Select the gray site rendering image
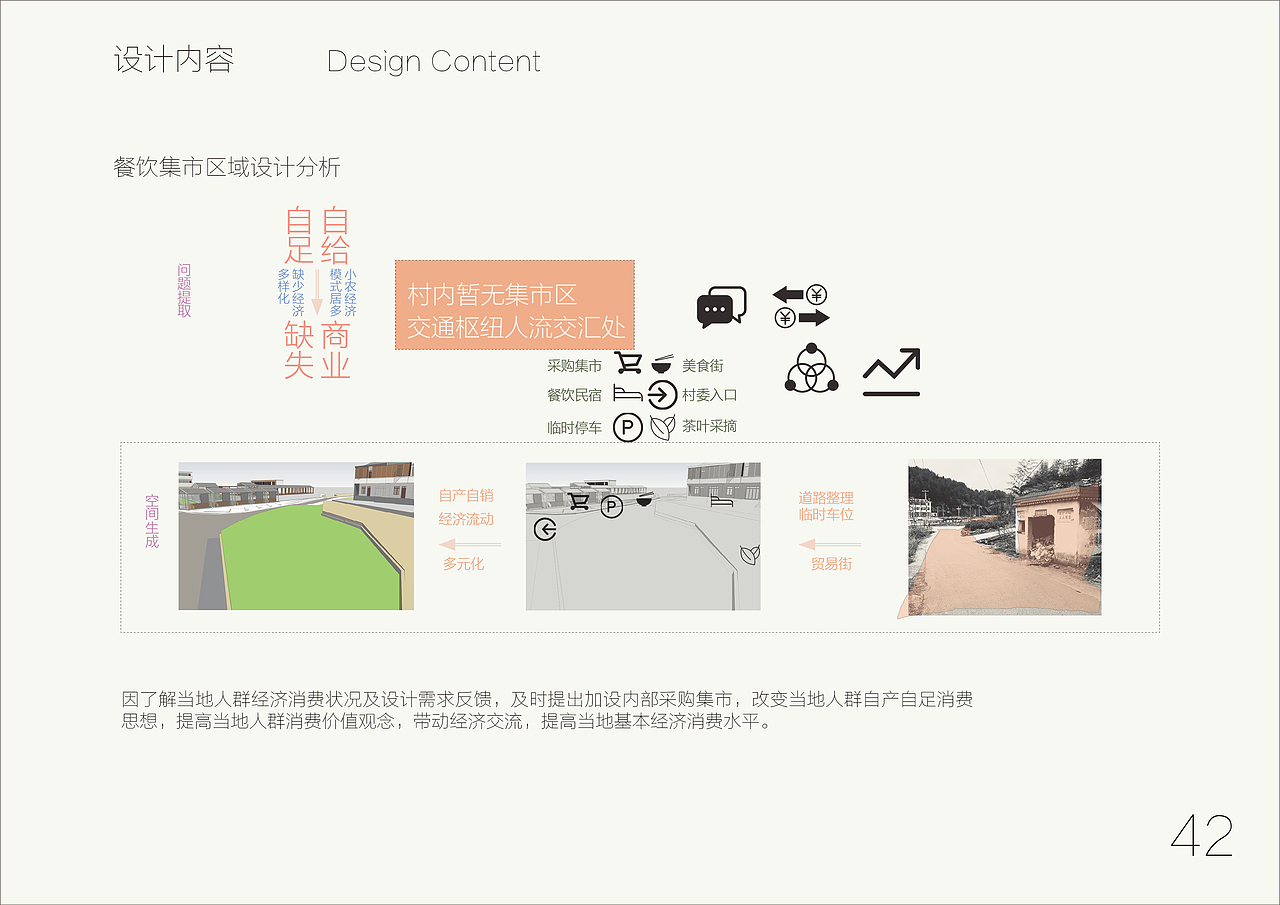 point(643,536)
